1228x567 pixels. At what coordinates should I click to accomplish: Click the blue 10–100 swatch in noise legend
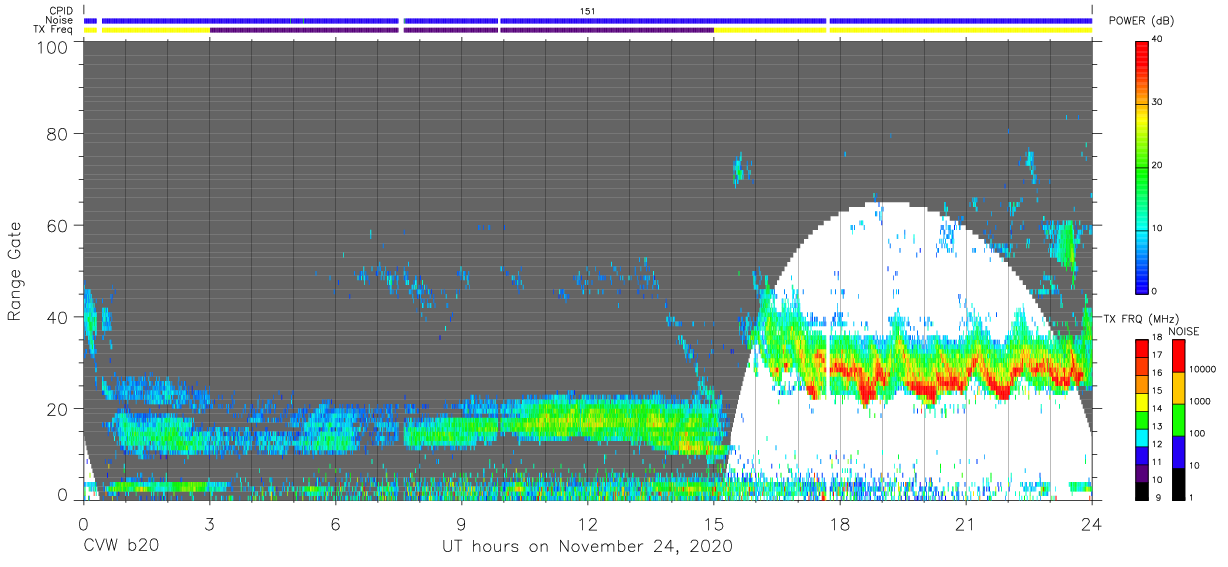click(x=1178, y=451)
